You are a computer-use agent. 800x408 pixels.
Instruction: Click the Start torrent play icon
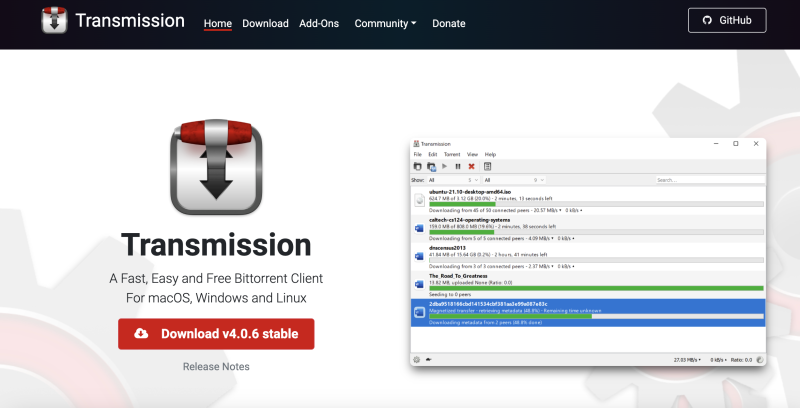pos(445,166)
